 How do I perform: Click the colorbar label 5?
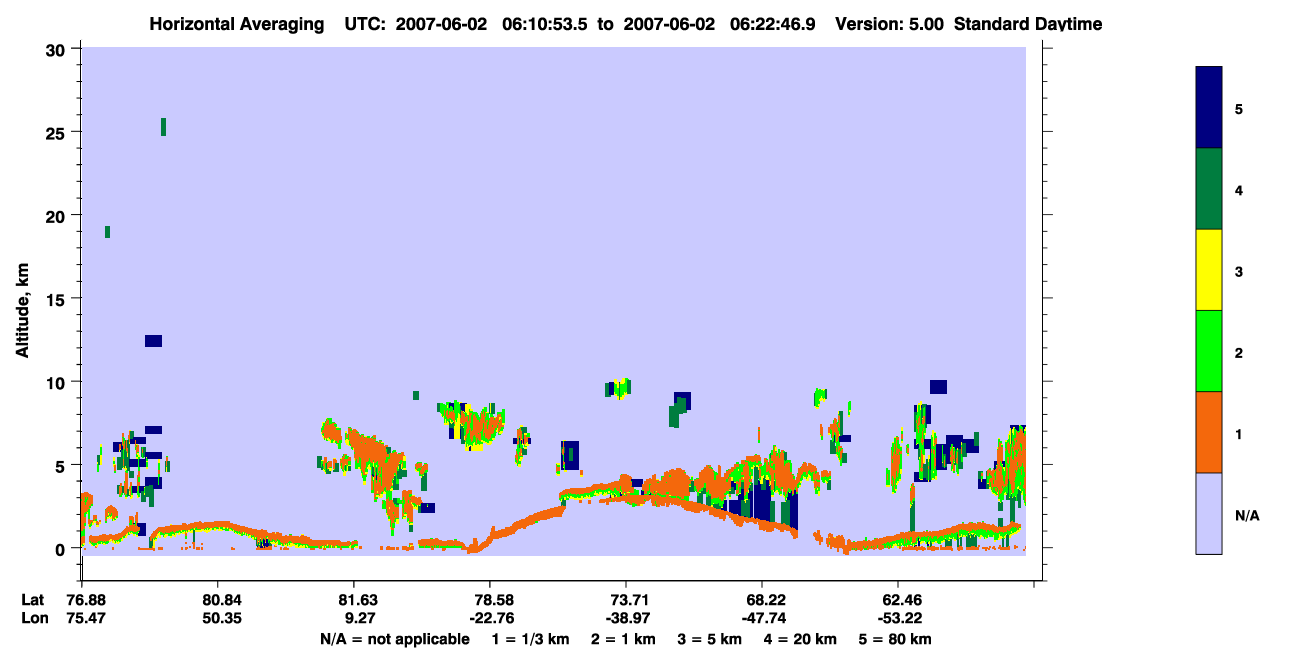(1238, 108)
